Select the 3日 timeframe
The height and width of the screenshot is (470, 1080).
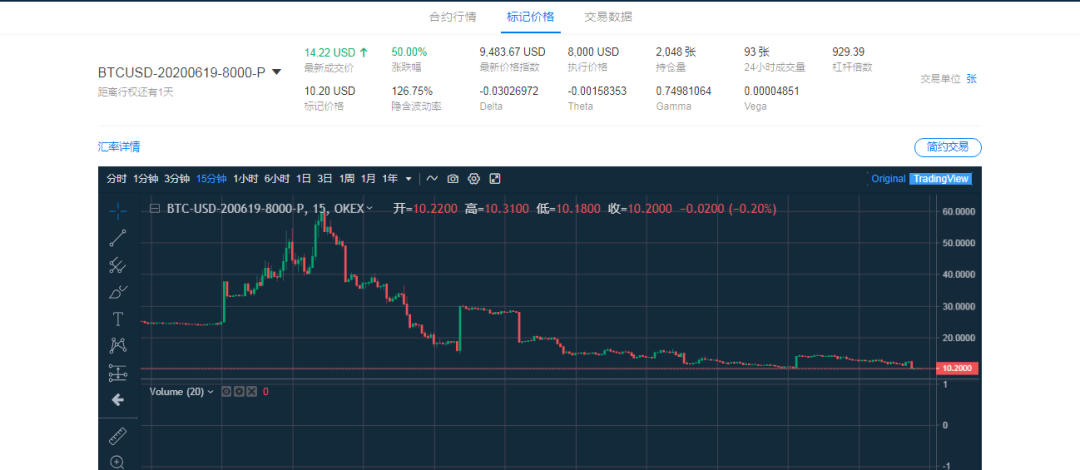point(325,178)
